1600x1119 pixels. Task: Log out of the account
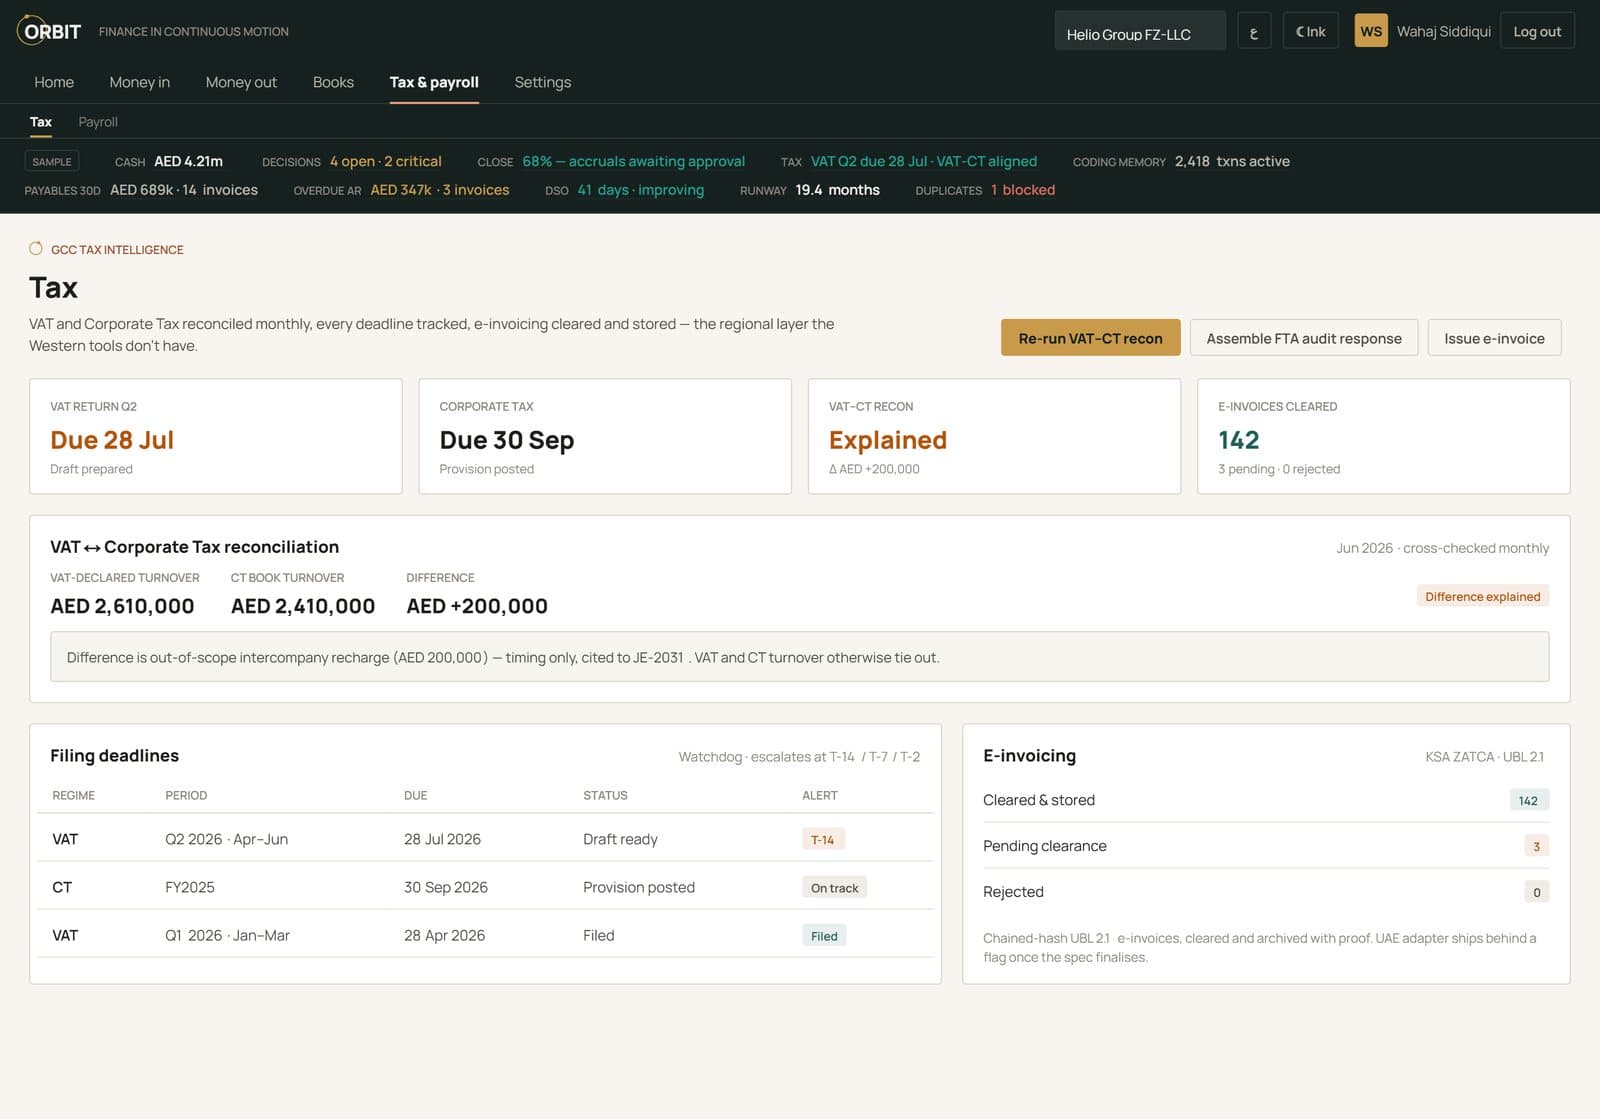point(1537,31)
